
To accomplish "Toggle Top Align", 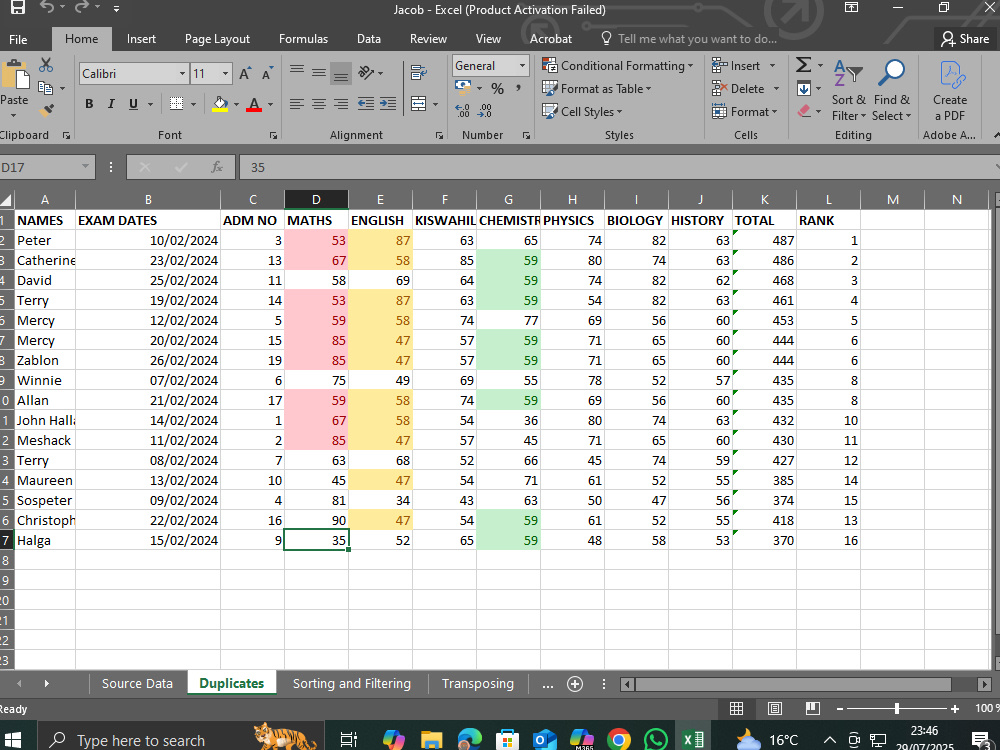I will point(297,71).
